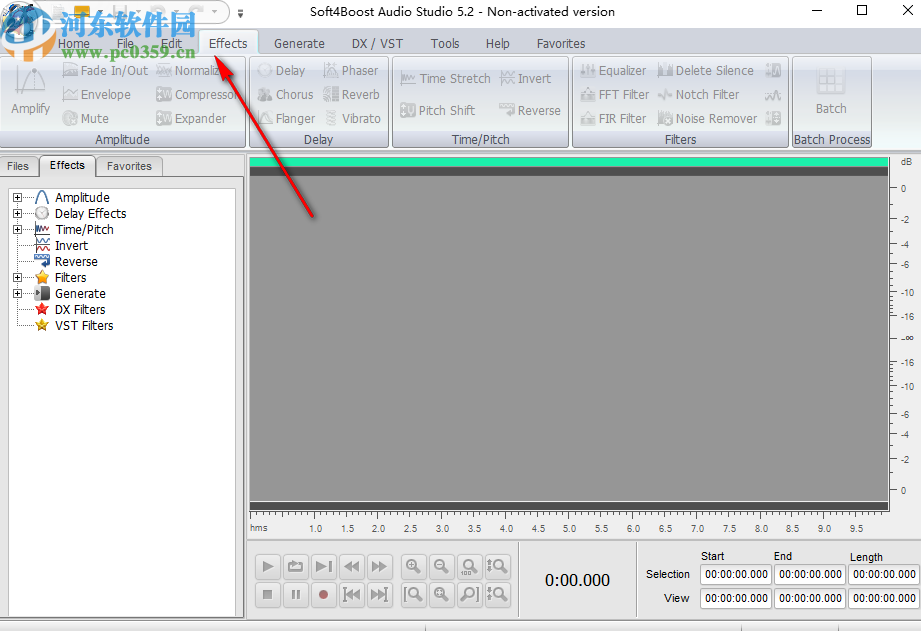Viewport: 921px width, 631px height.
Task: Expand the Generate tree node
Action: click(x=18, y=293)
